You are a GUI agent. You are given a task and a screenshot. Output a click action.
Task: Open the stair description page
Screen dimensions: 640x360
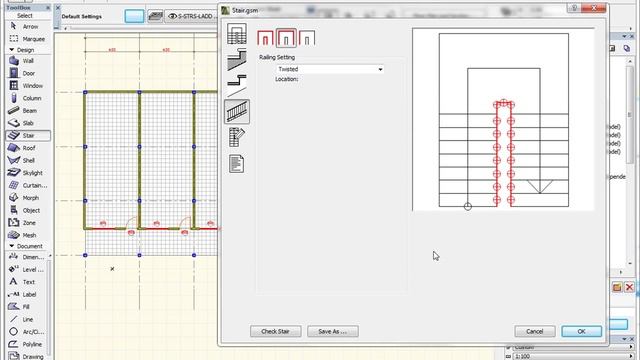(x=237, y=164)
